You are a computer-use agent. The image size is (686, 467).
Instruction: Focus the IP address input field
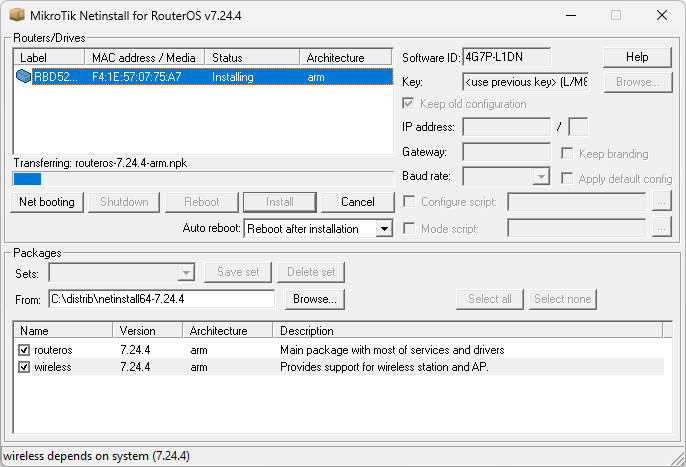click(x=507, y=127)
